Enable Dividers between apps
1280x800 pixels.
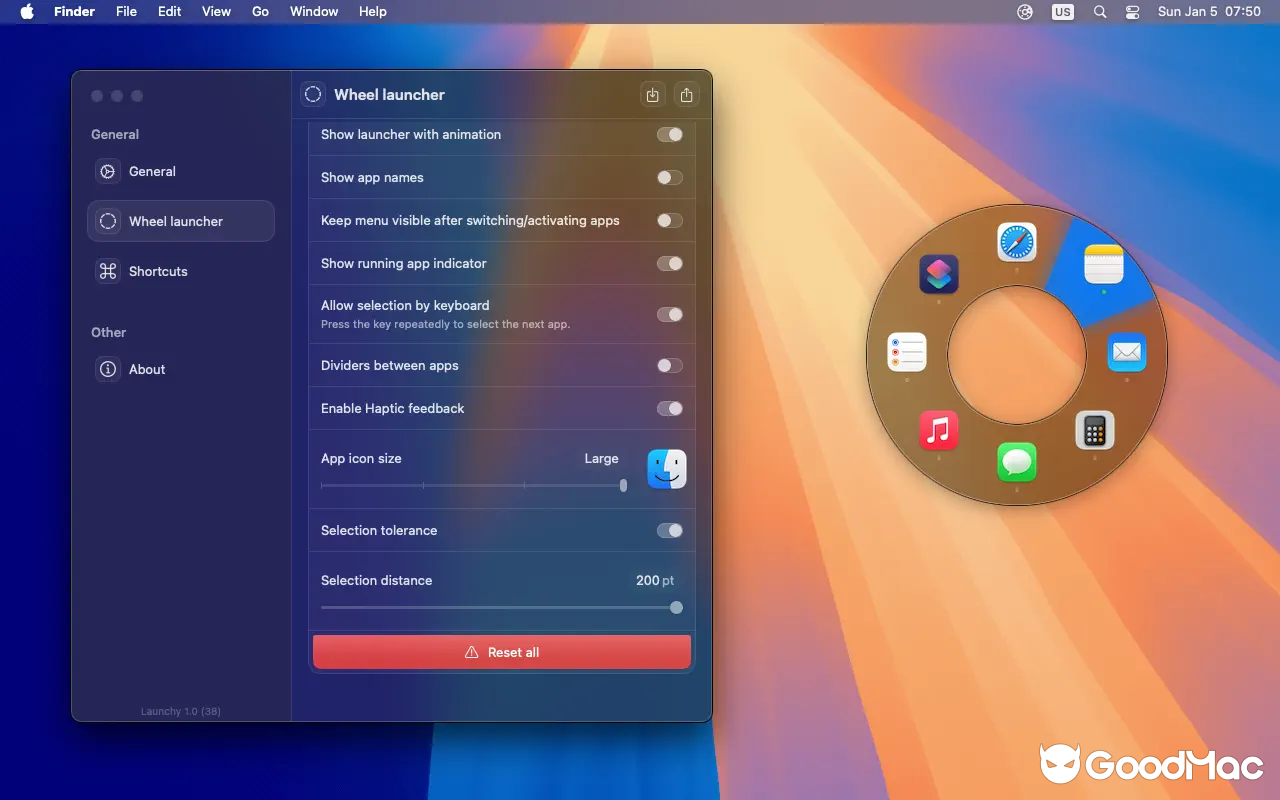coord(670,365)
